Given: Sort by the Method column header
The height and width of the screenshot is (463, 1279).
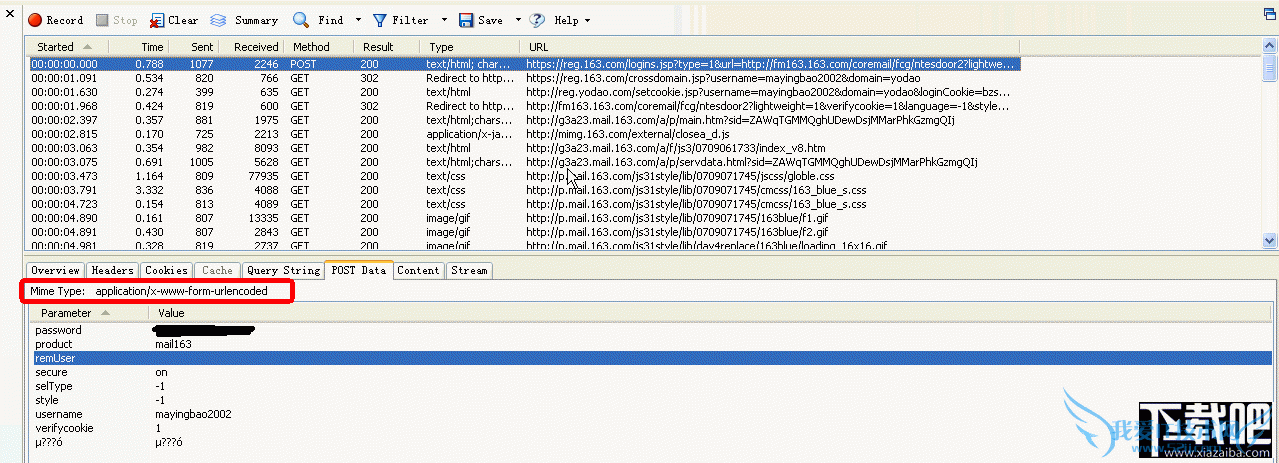Looking at the screenshot, I should click(320, 47).
